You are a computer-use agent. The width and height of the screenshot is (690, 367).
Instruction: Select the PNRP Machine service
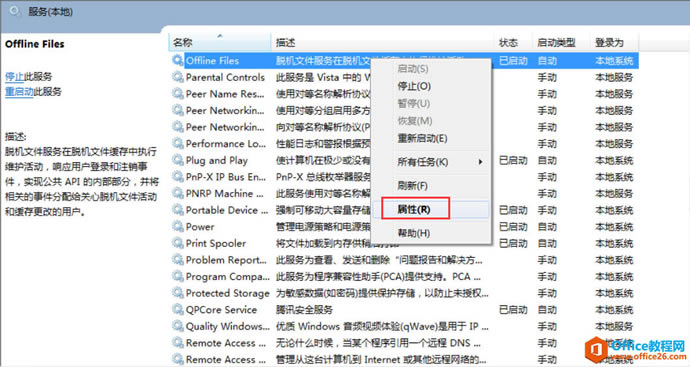[x=224, y=193]
